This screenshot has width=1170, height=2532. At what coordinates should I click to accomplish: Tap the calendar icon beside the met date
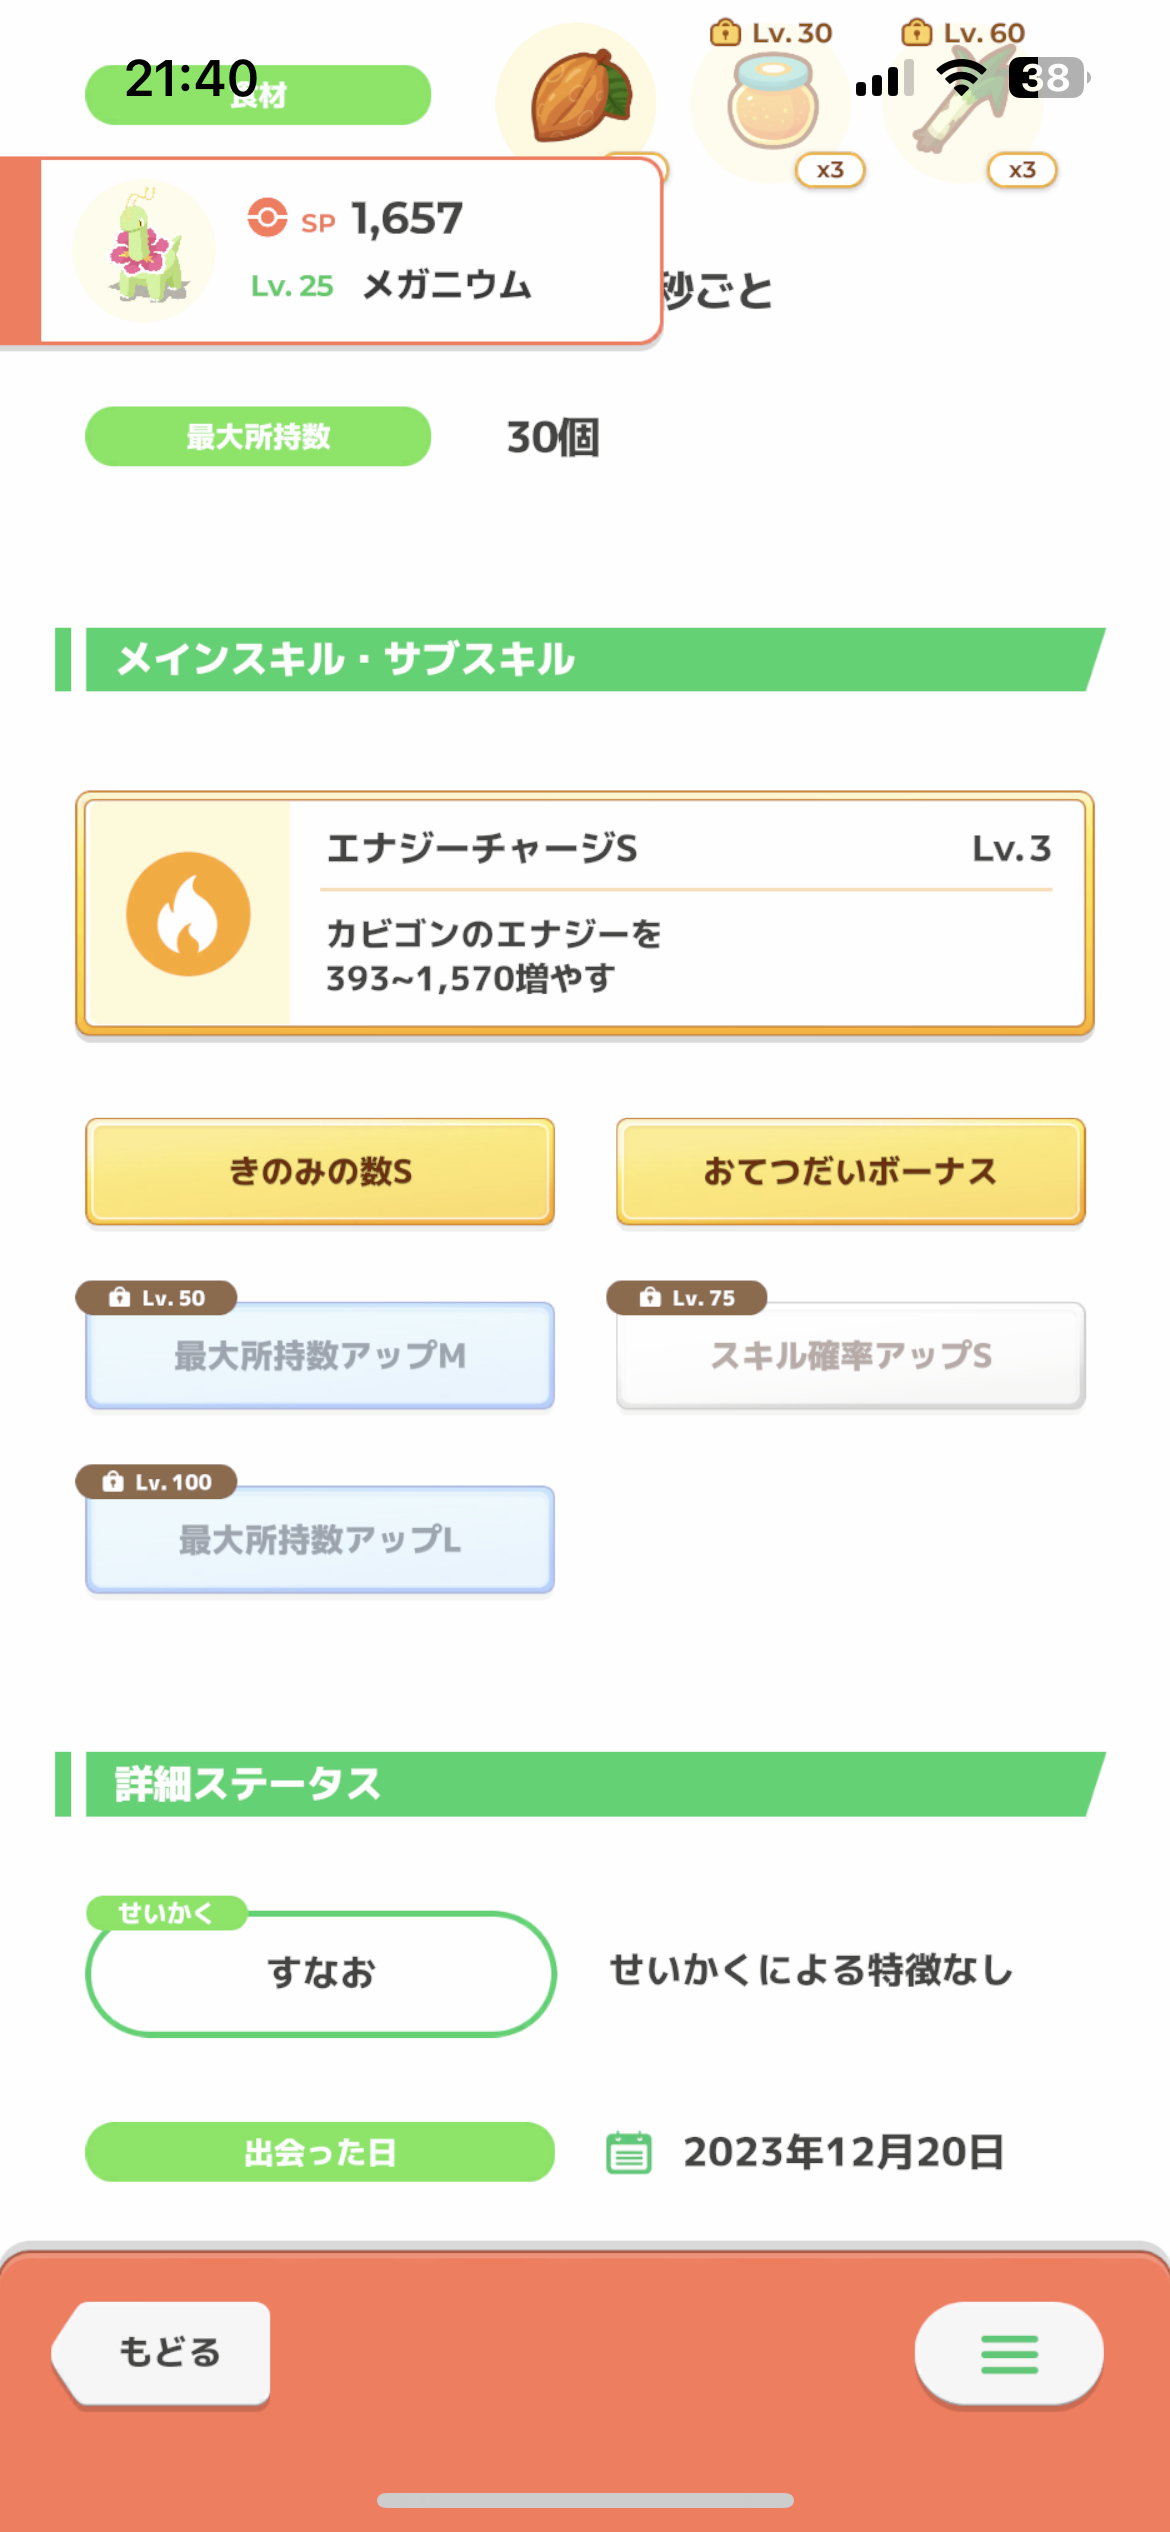click(x=628, y=2153)
